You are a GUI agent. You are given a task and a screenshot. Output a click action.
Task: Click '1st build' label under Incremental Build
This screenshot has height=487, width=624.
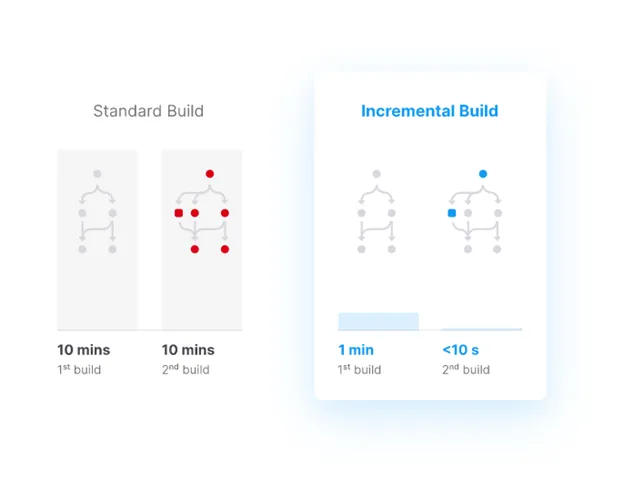[x=359, y=370]
